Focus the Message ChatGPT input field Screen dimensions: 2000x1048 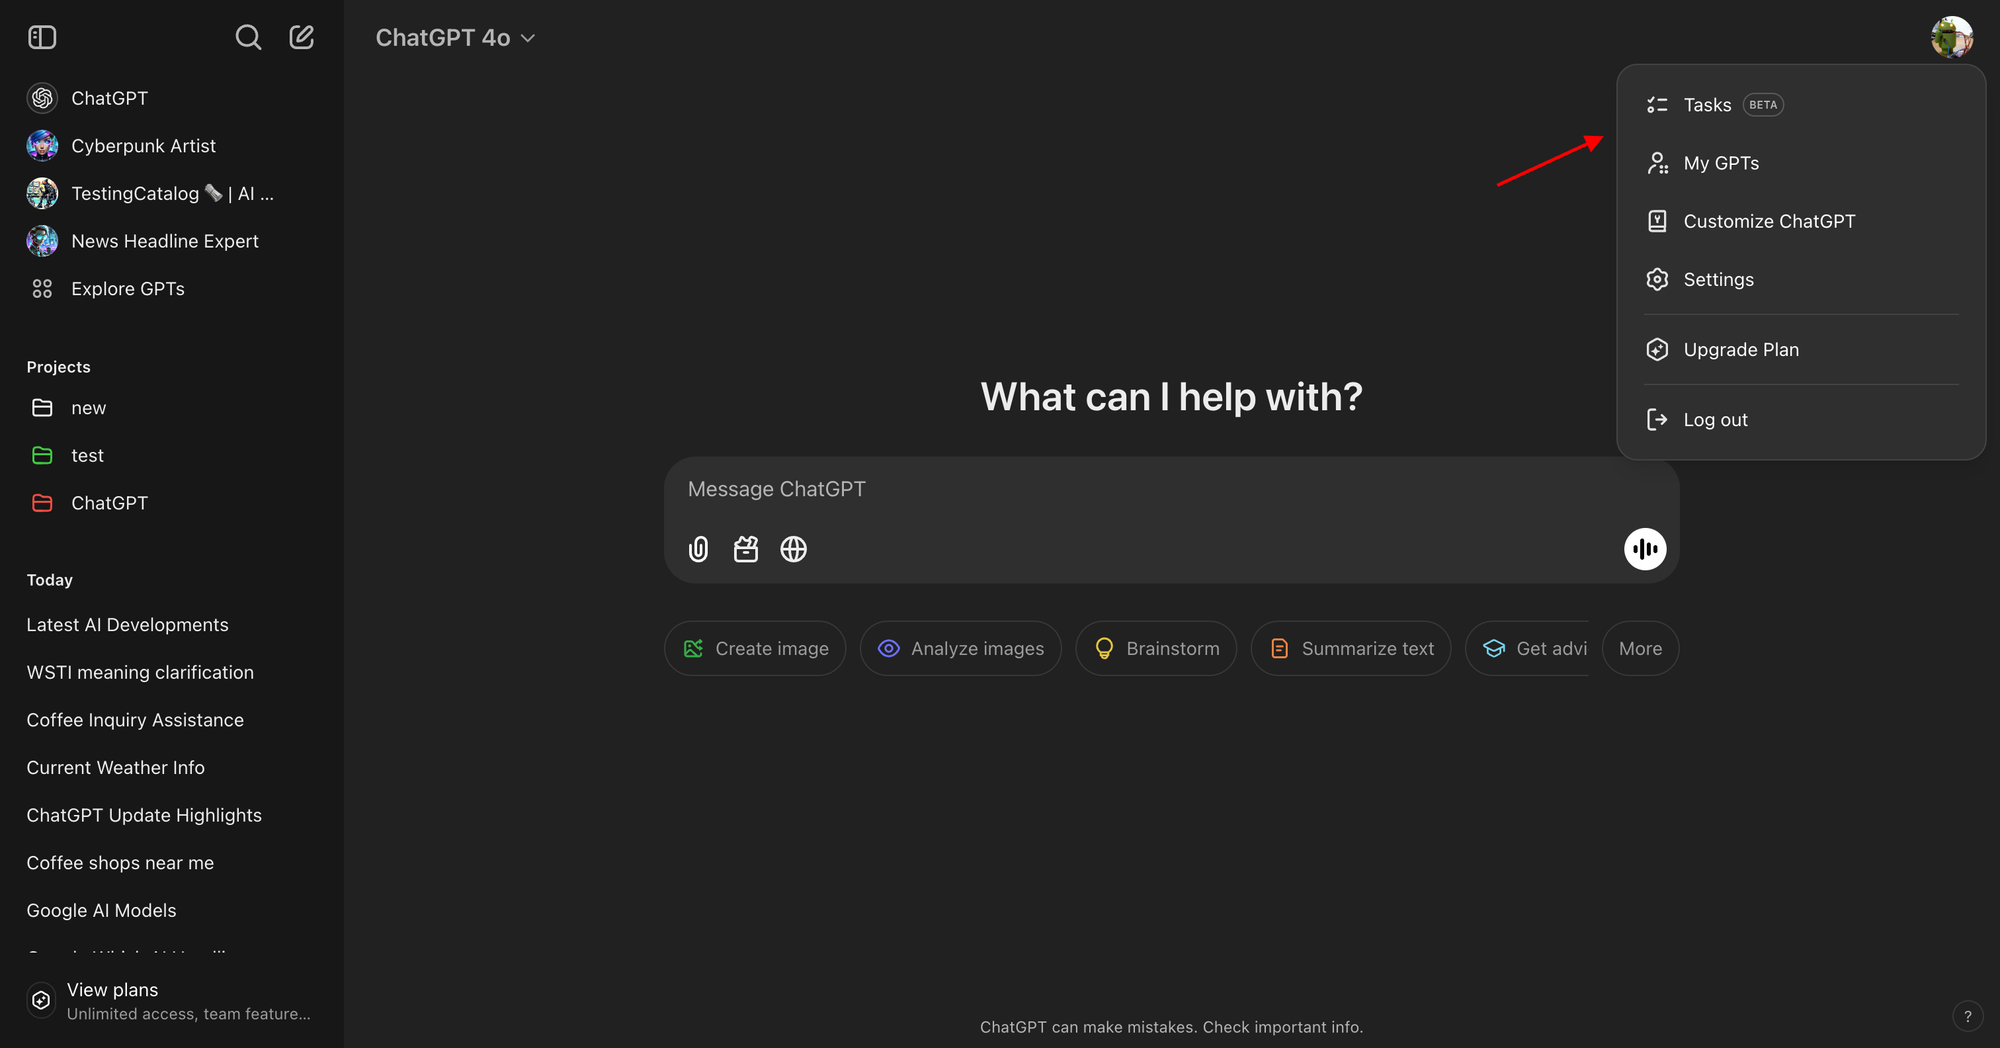(1171, 490)
